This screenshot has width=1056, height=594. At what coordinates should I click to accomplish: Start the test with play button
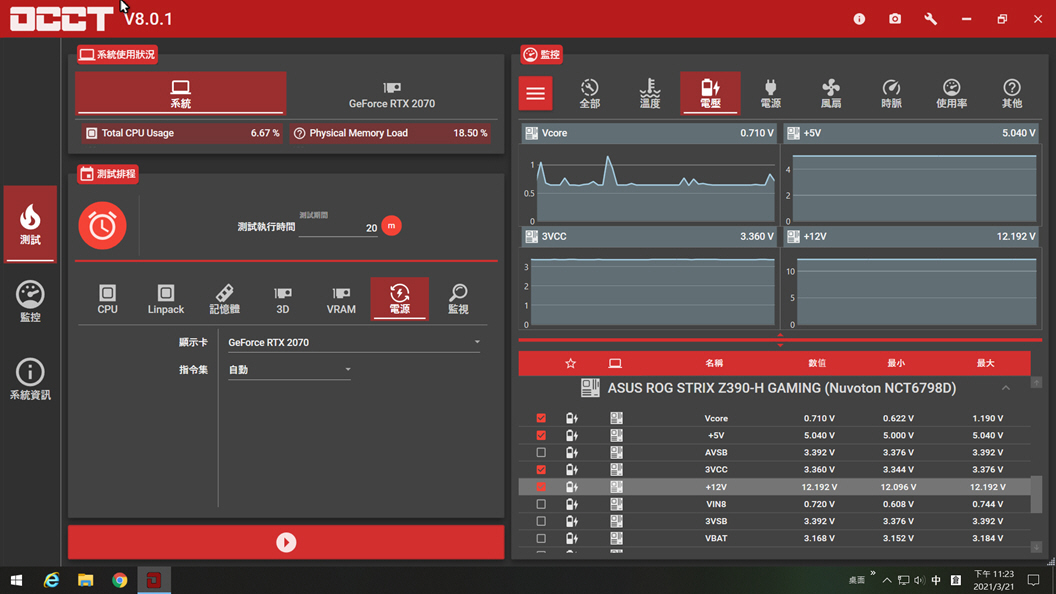click(x=286, y=542)
